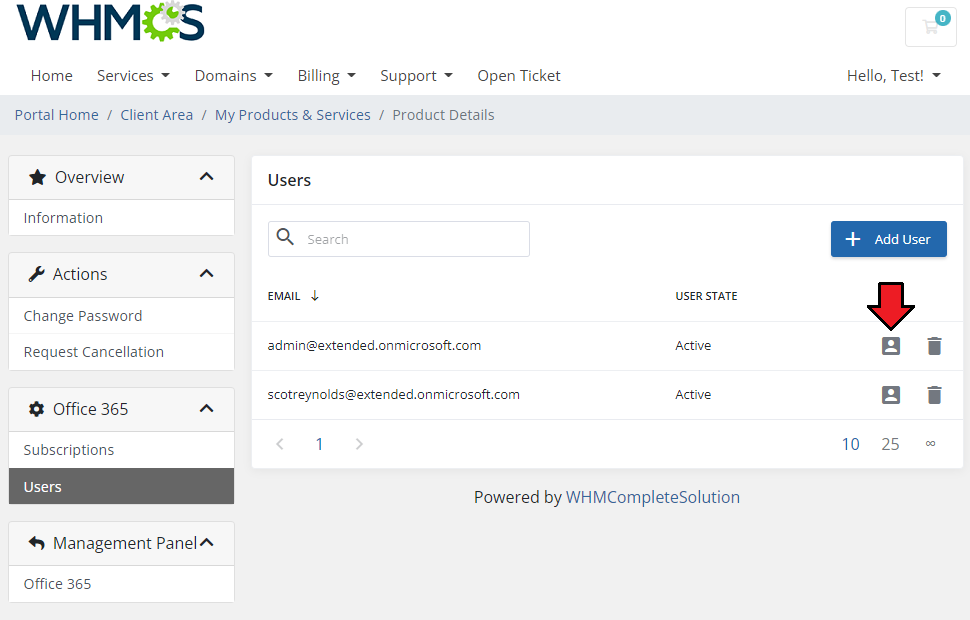970x620 pixels.
Task: Open user details for scotreynolds@extended.onmicrosoft.com
Action: tap(891, 395)
